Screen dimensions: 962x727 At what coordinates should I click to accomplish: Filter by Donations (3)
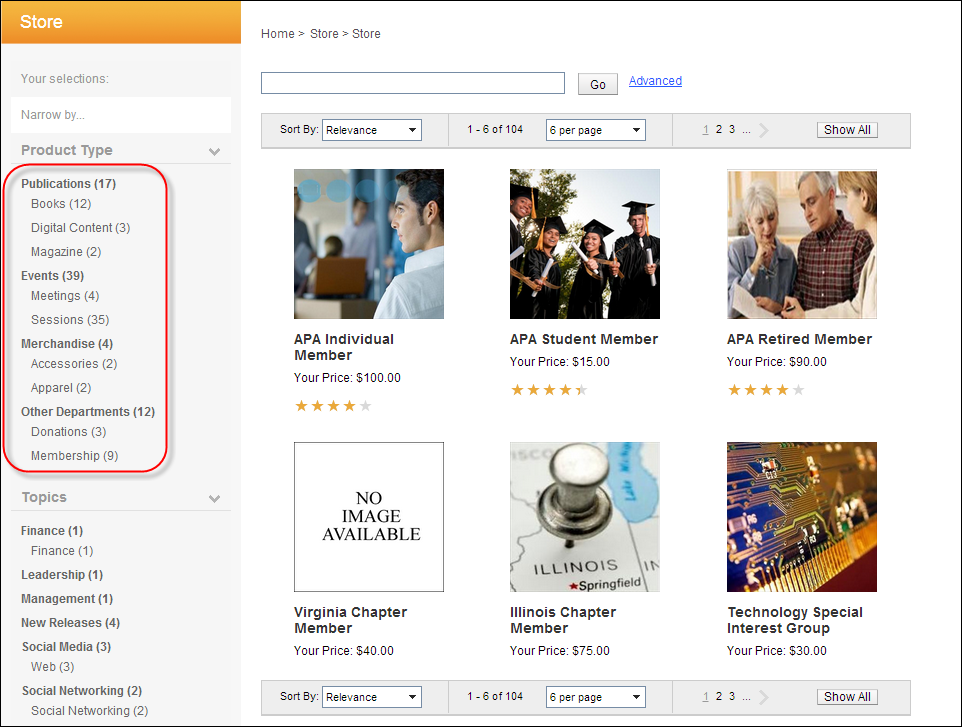68,432
